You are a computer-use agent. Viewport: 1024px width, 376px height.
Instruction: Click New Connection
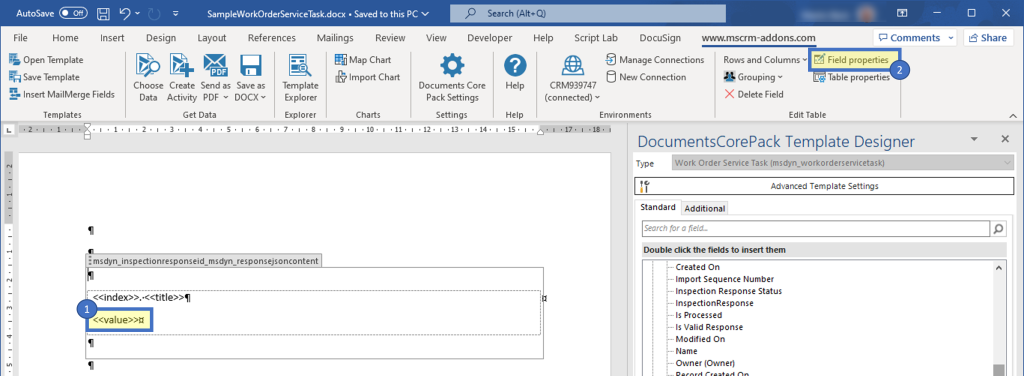[646, 77]
